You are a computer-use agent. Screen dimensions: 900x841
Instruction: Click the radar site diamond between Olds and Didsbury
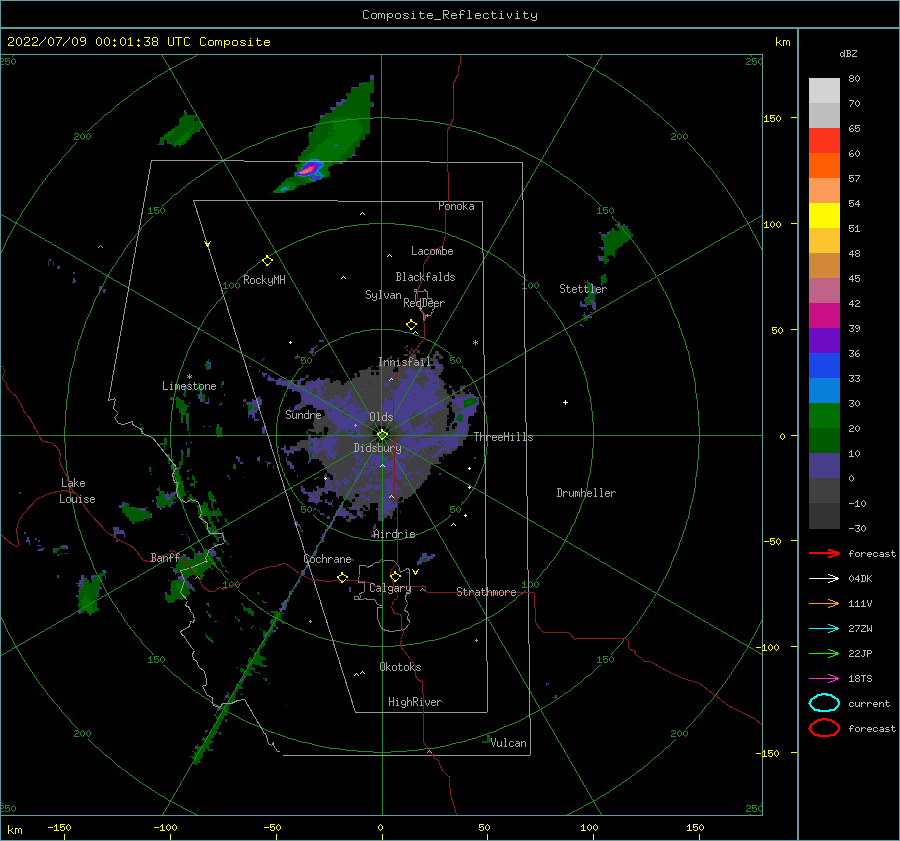382,435
